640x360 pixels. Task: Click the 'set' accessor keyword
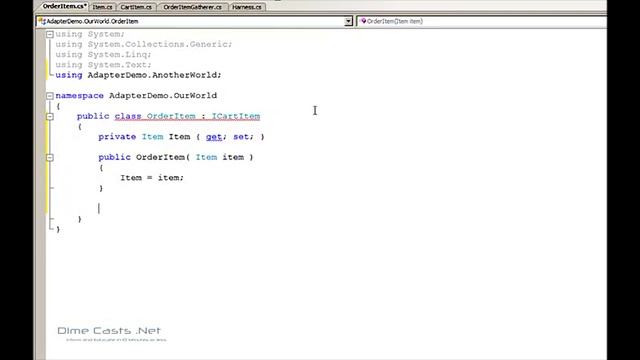(x=241, y=137)
